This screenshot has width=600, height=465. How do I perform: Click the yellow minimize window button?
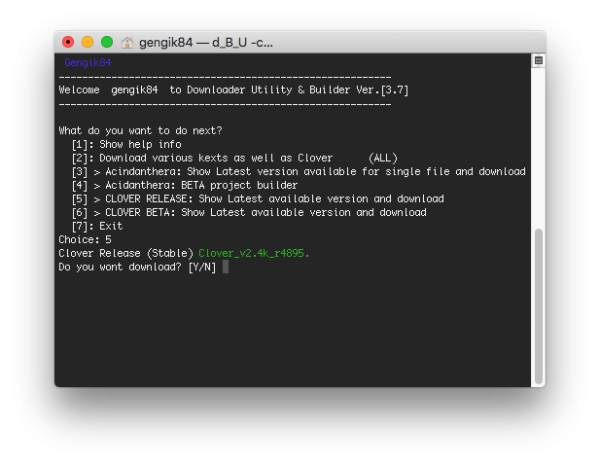(x=88, y=42)
